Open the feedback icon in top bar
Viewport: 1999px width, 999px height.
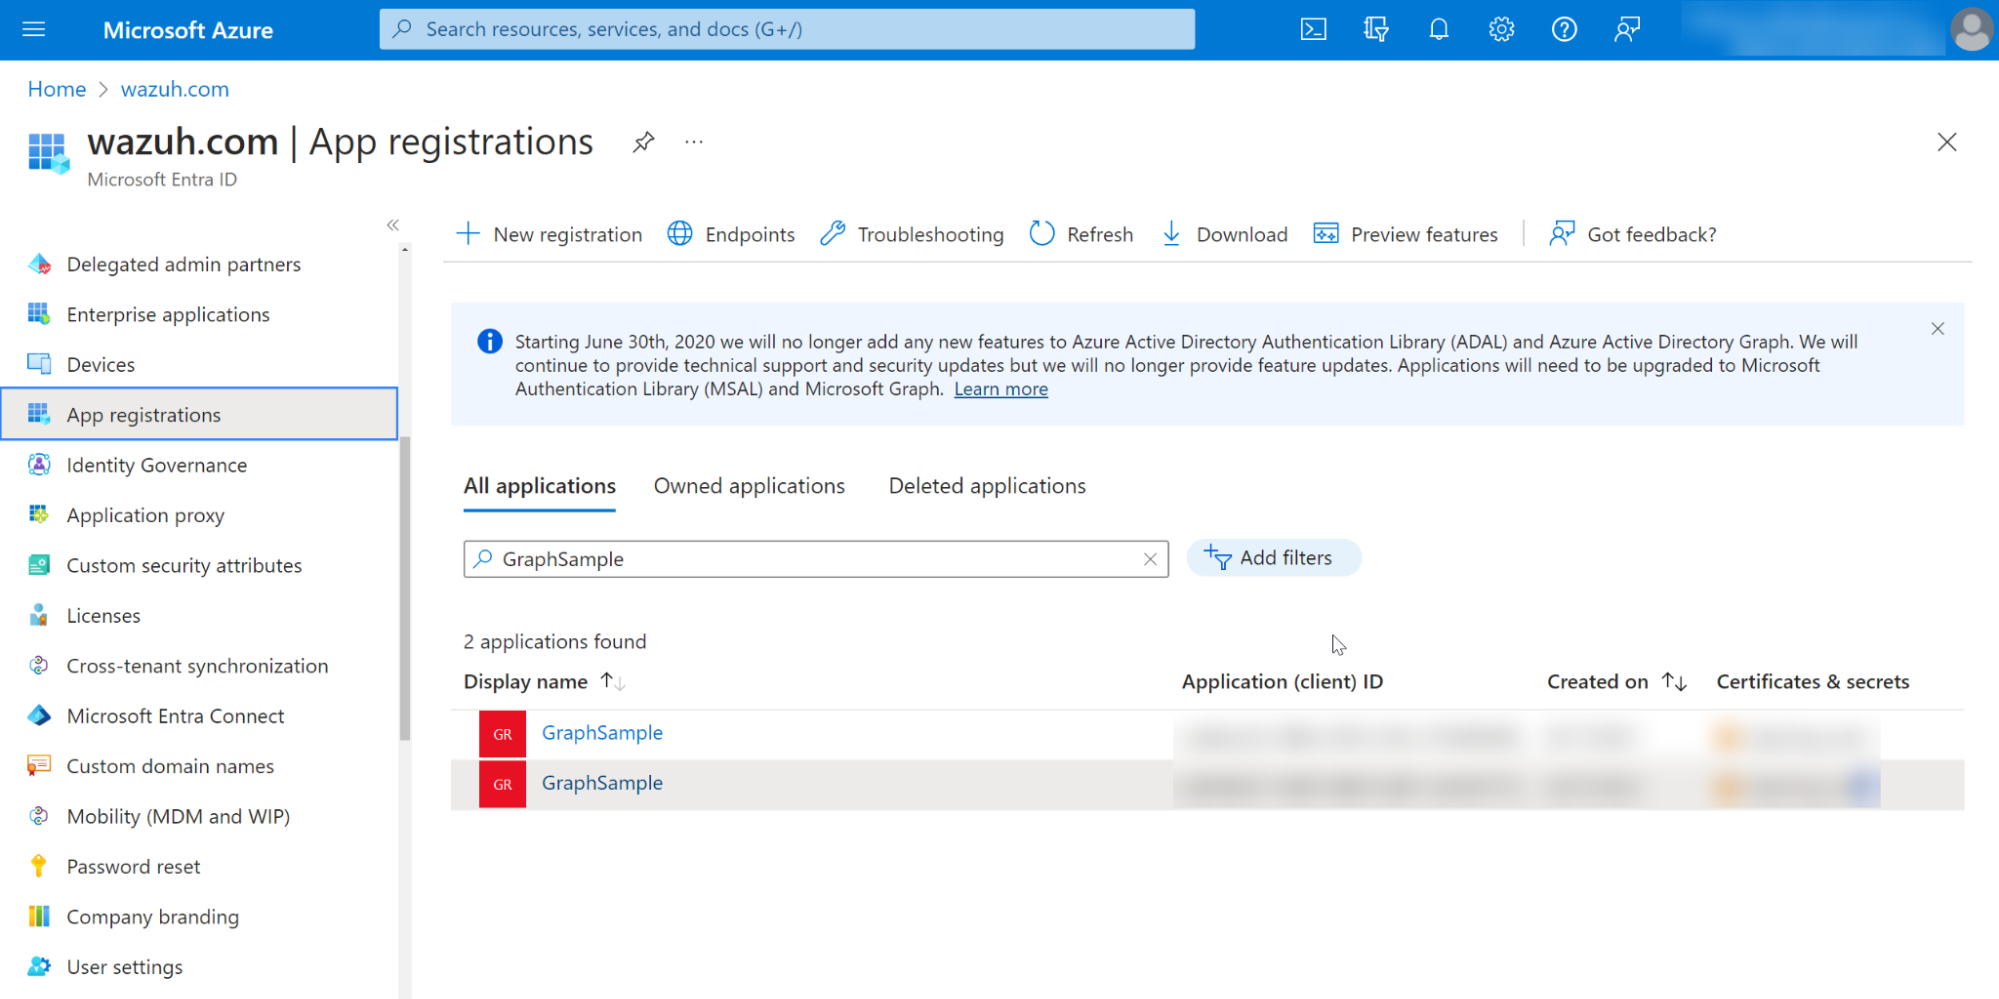pyautogui.click(x=1627, y=30)
